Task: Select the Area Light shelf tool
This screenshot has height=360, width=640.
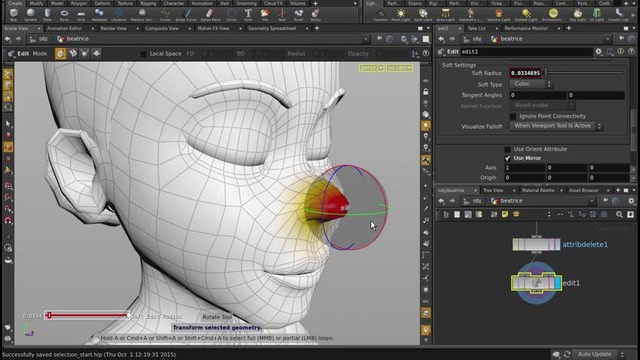Action: pos(445,15)
